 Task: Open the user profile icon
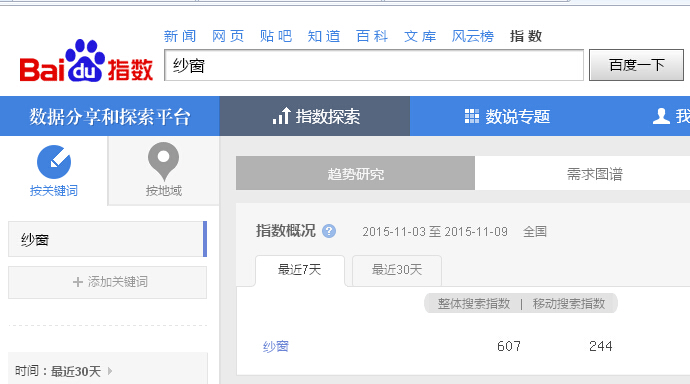coord(661,116)
